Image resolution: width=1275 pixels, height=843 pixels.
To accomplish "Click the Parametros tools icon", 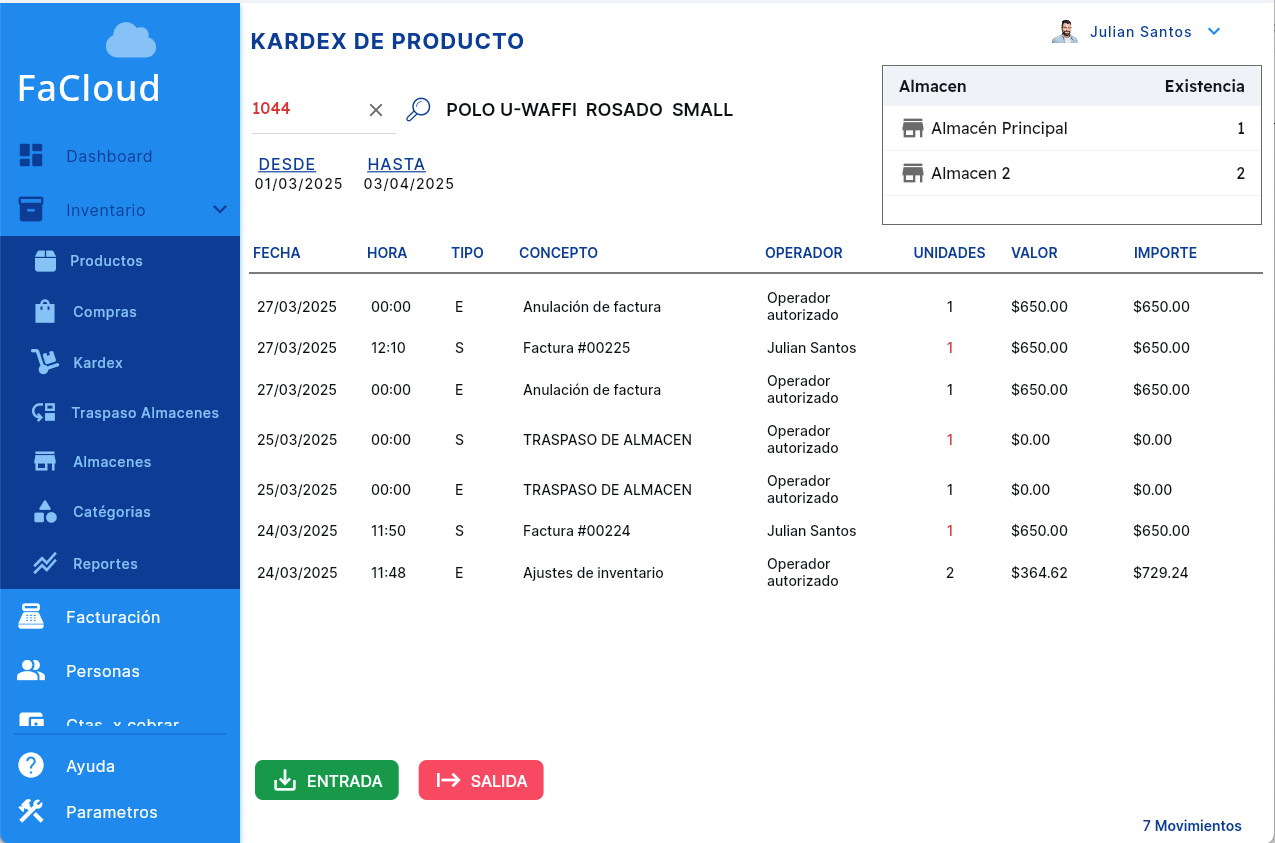I will pyautogui.click(x=31, y=812).
